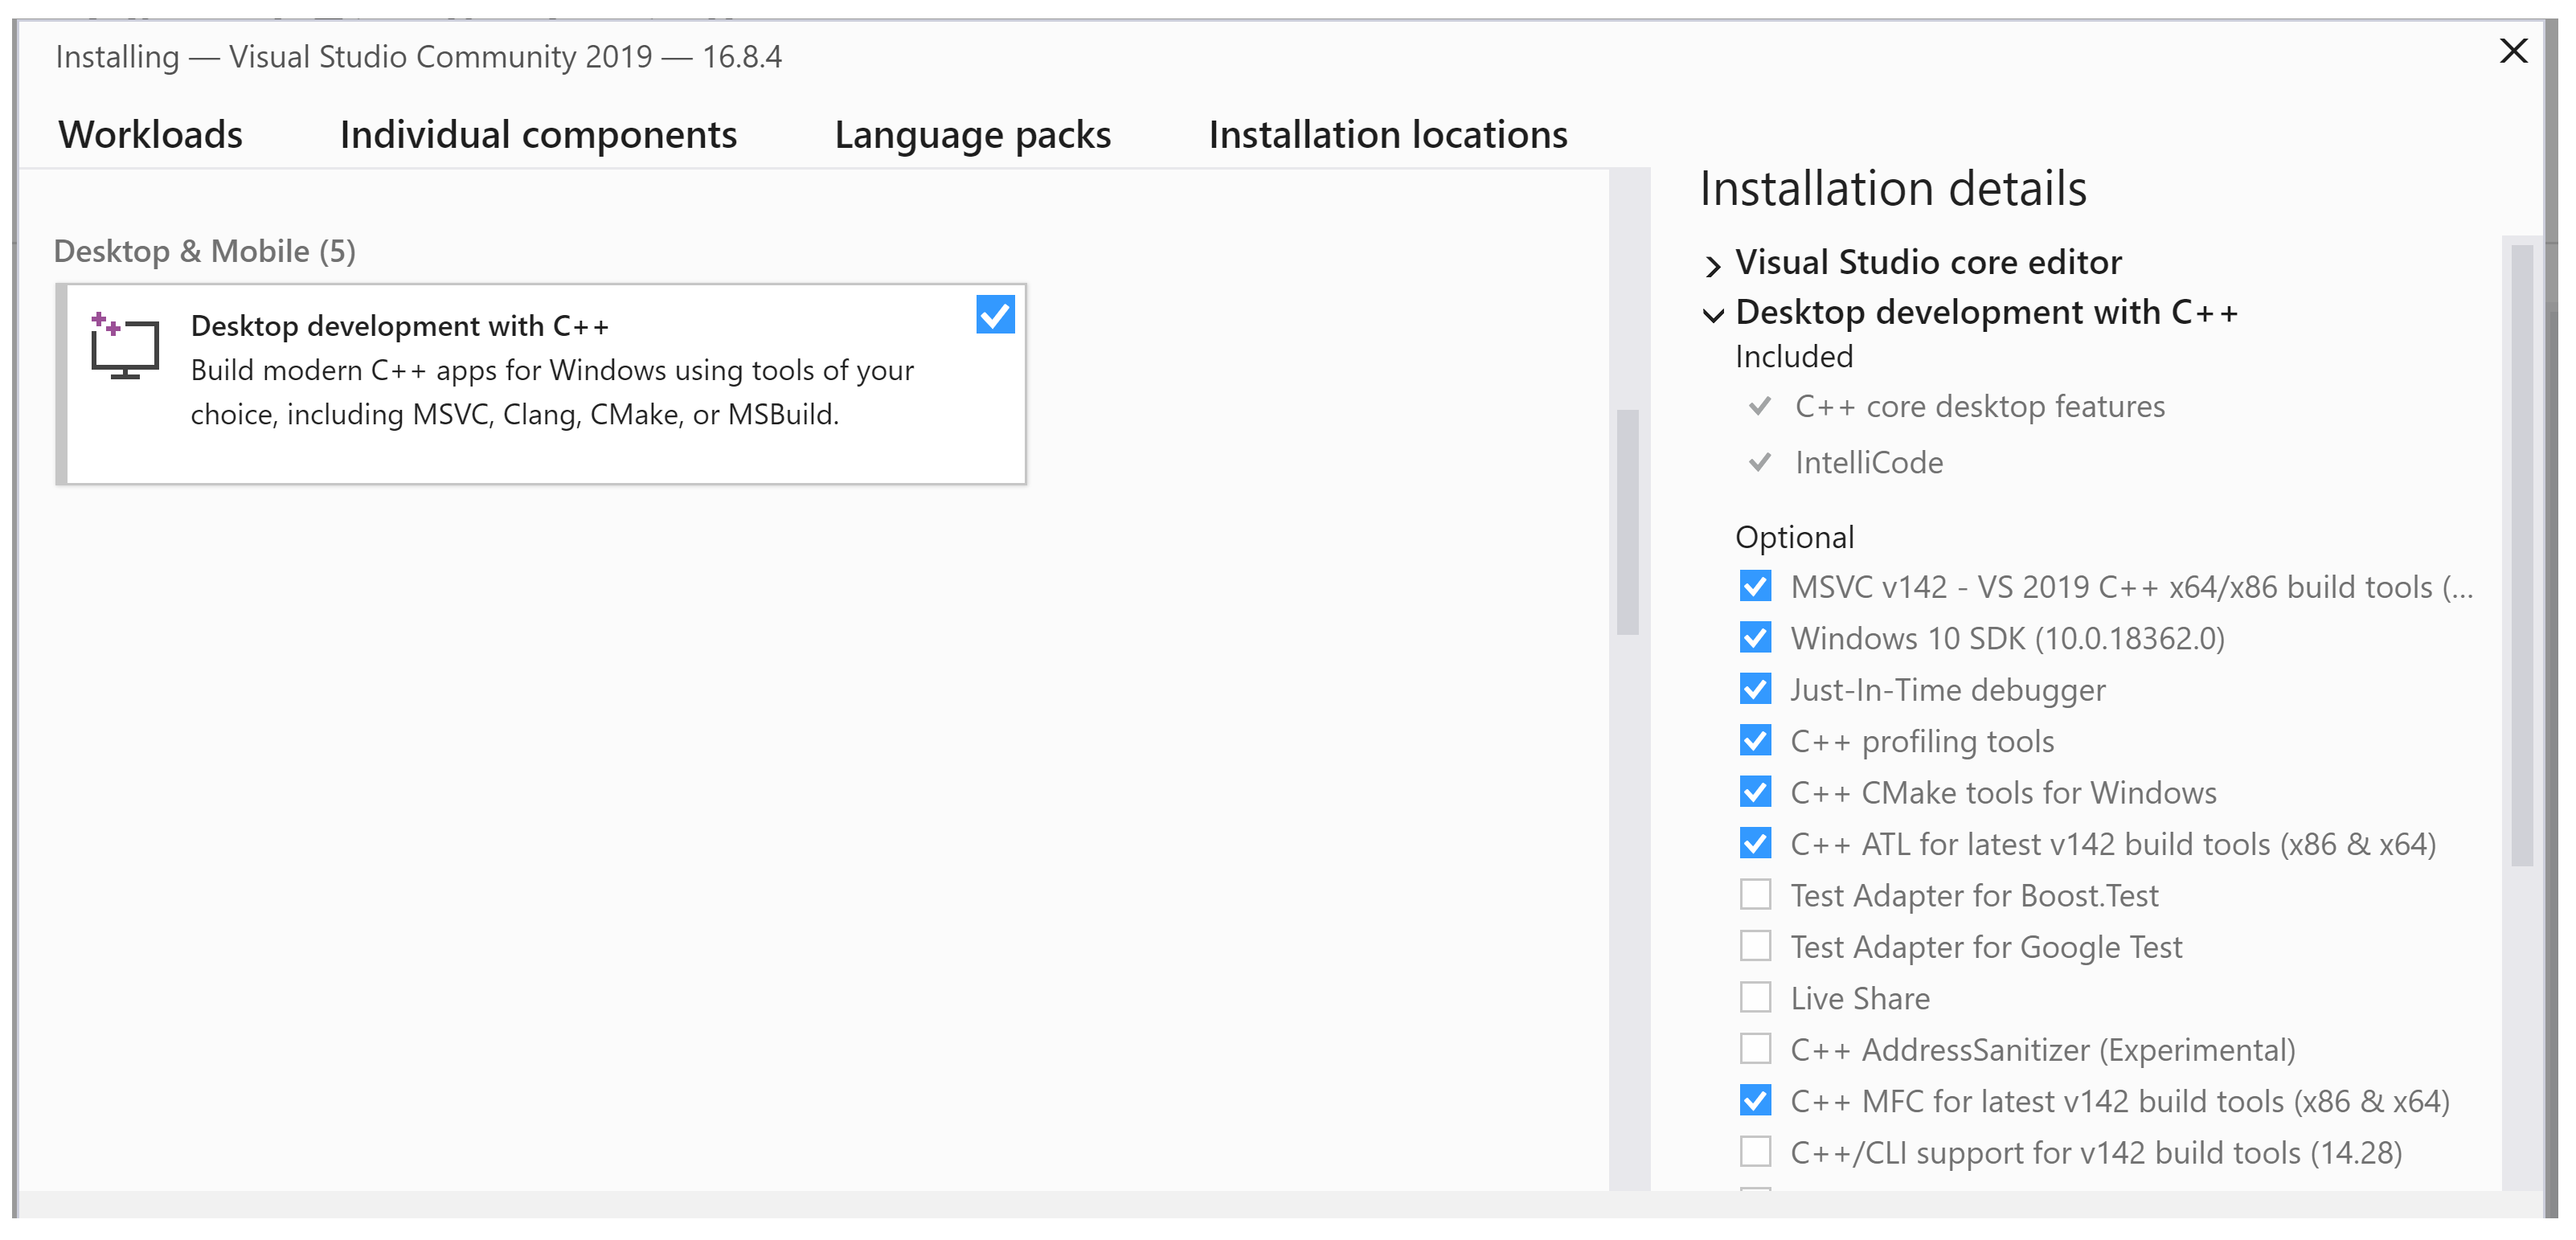Close the installer dialog with the X

[x=2513, y=51]
